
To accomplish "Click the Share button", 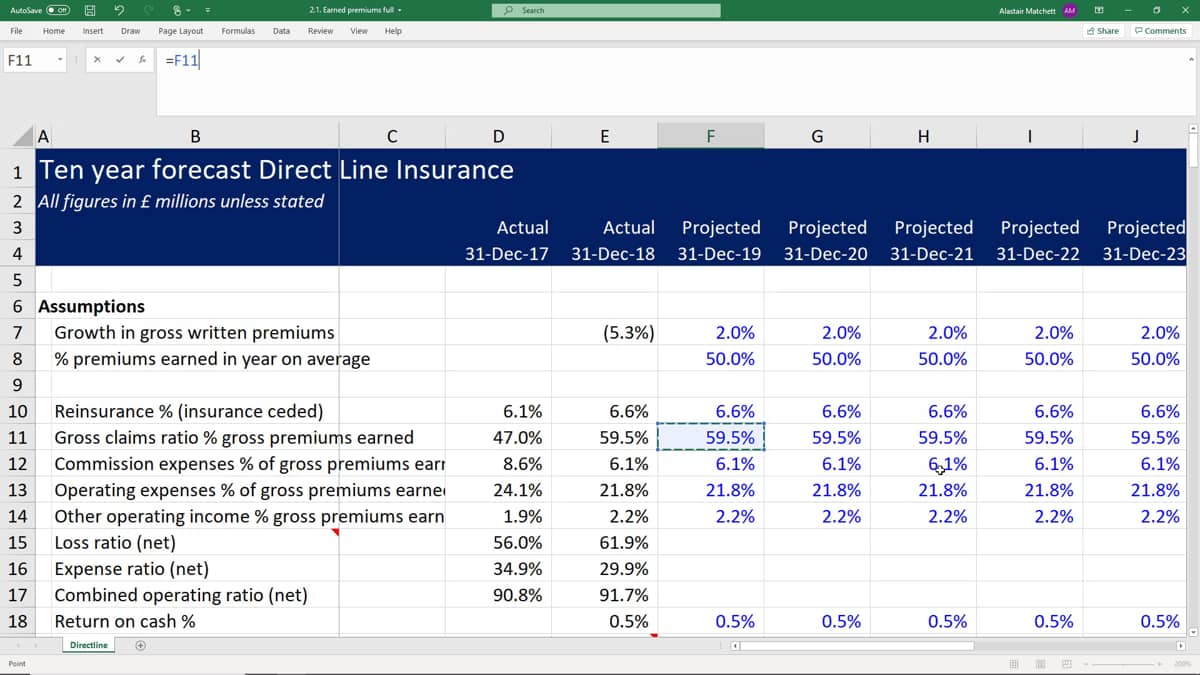I will point(1103,31).
